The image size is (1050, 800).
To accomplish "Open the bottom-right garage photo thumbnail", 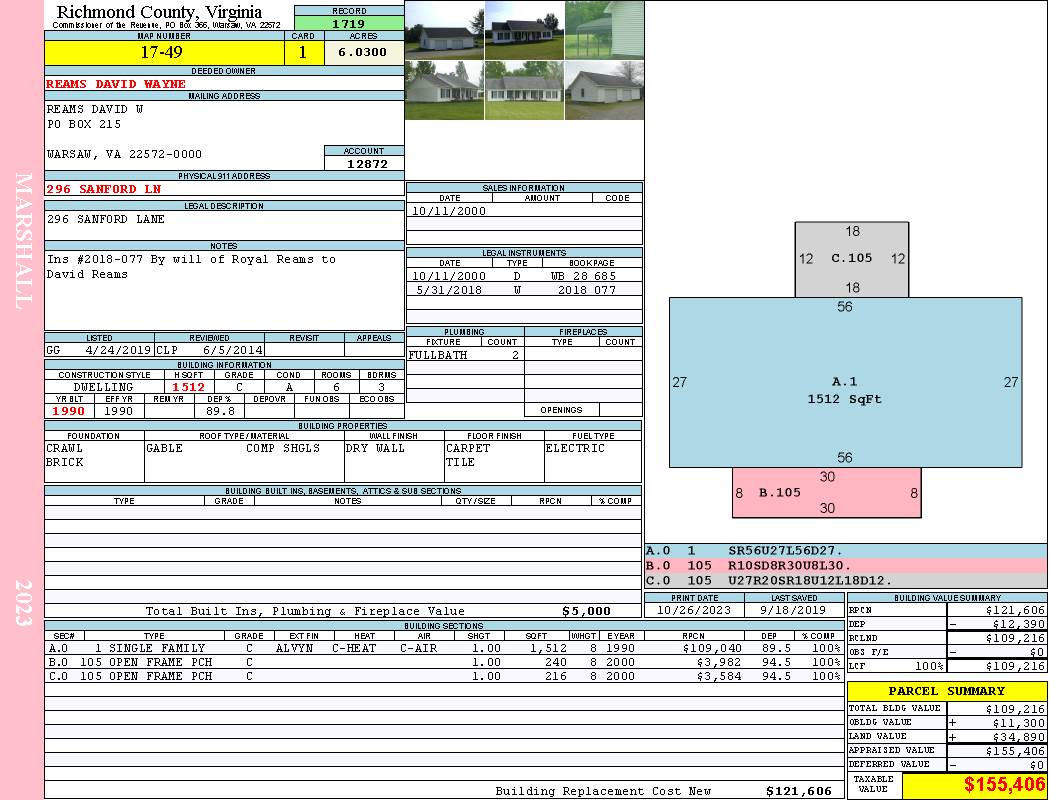I will pyautogui.click(x=604, y=90).
